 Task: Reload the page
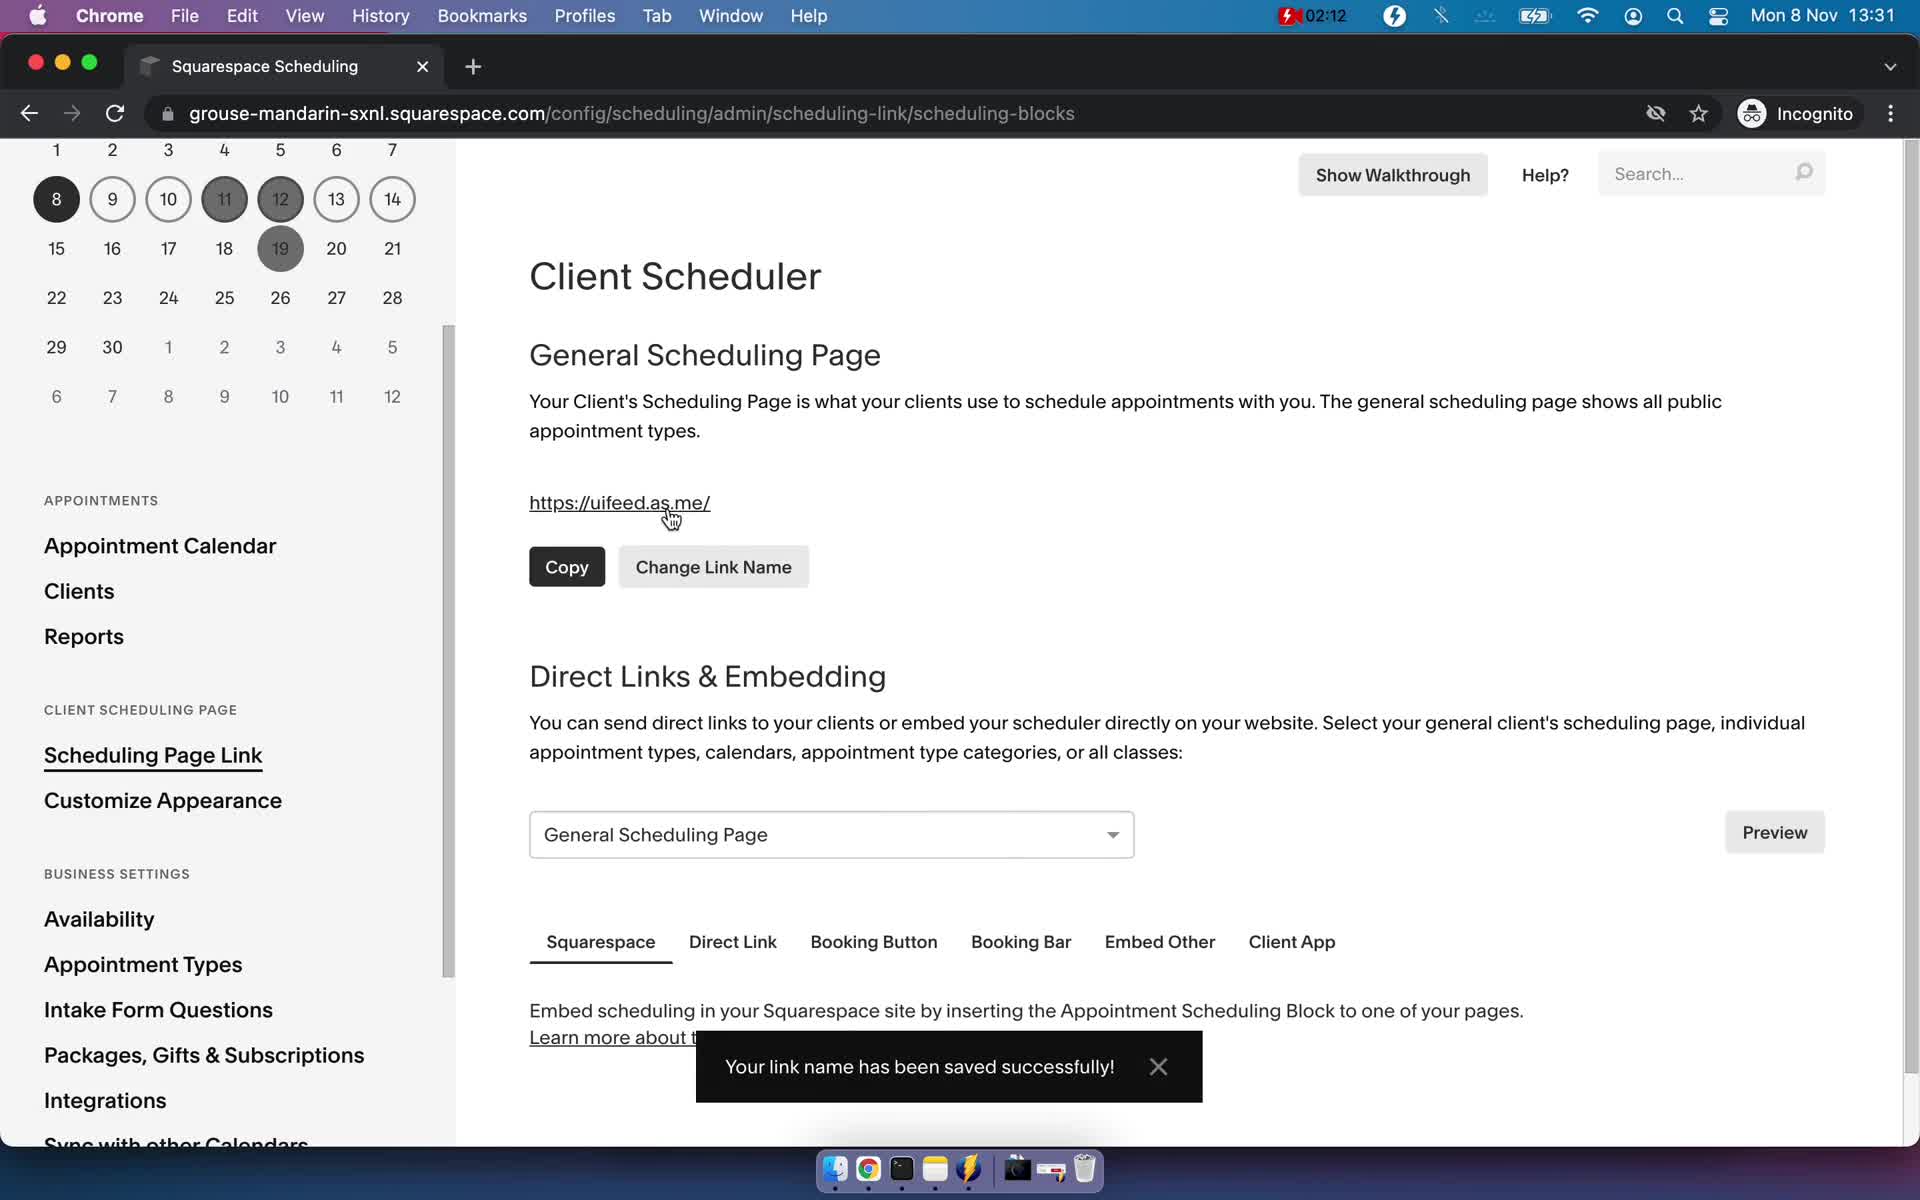tap(115, 114)
